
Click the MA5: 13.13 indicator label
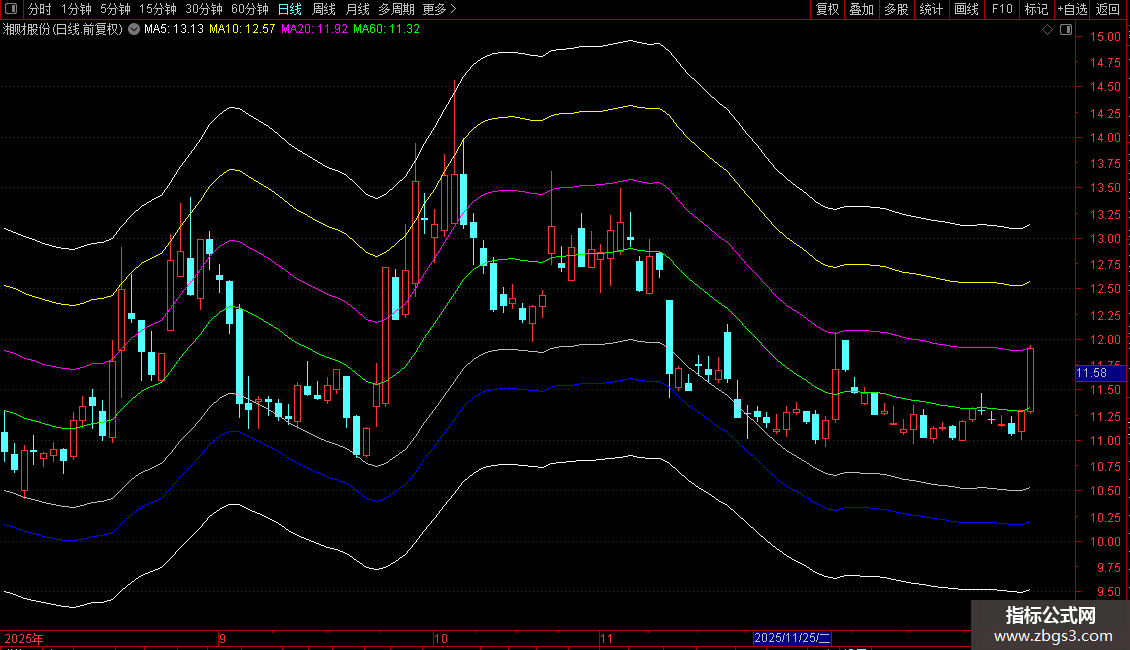click(174, 30)
